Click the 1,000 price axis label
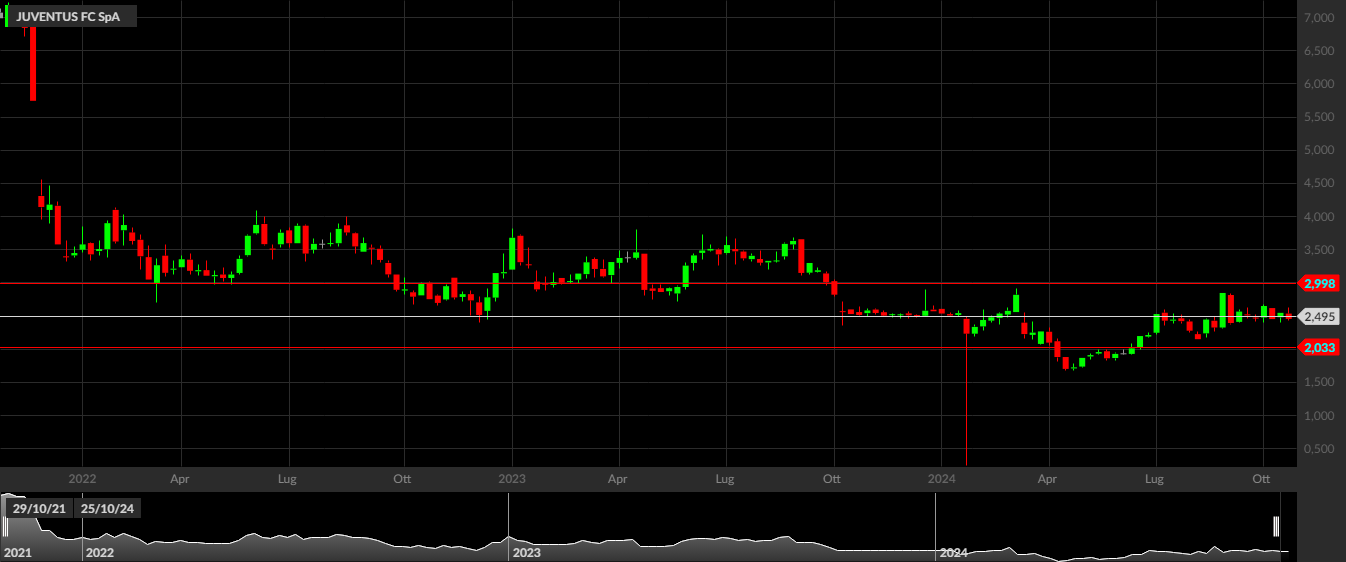Screen dimensions: 1346x562 [x=1319, y=416]
